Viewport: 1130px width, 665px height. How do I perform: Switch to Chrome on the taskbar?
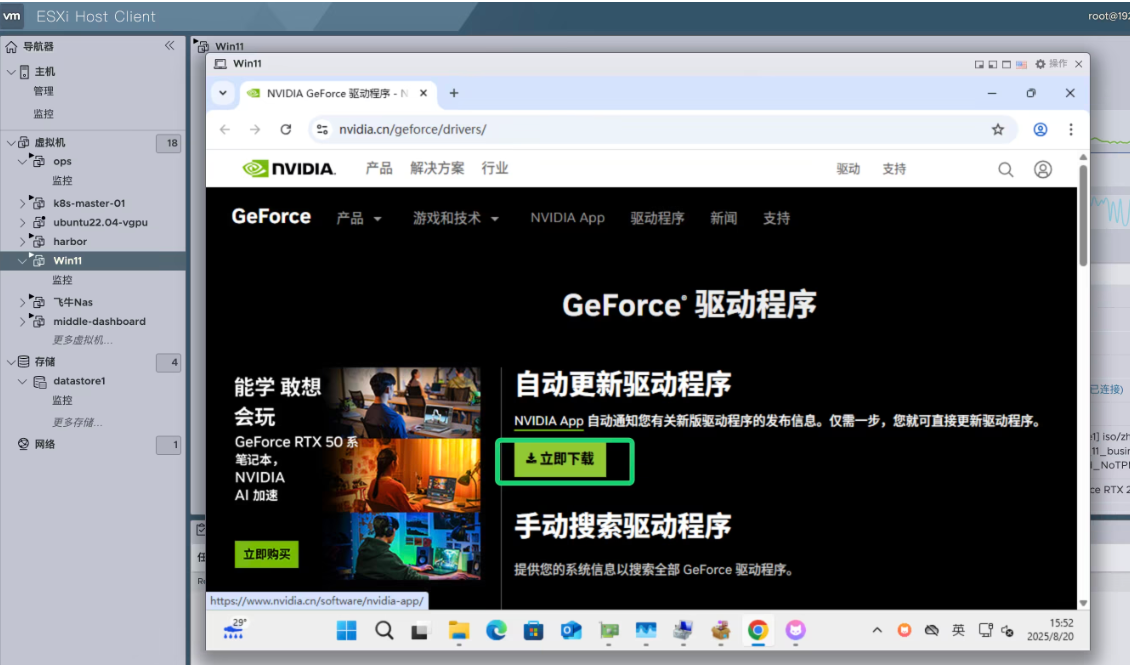(757, 630)
